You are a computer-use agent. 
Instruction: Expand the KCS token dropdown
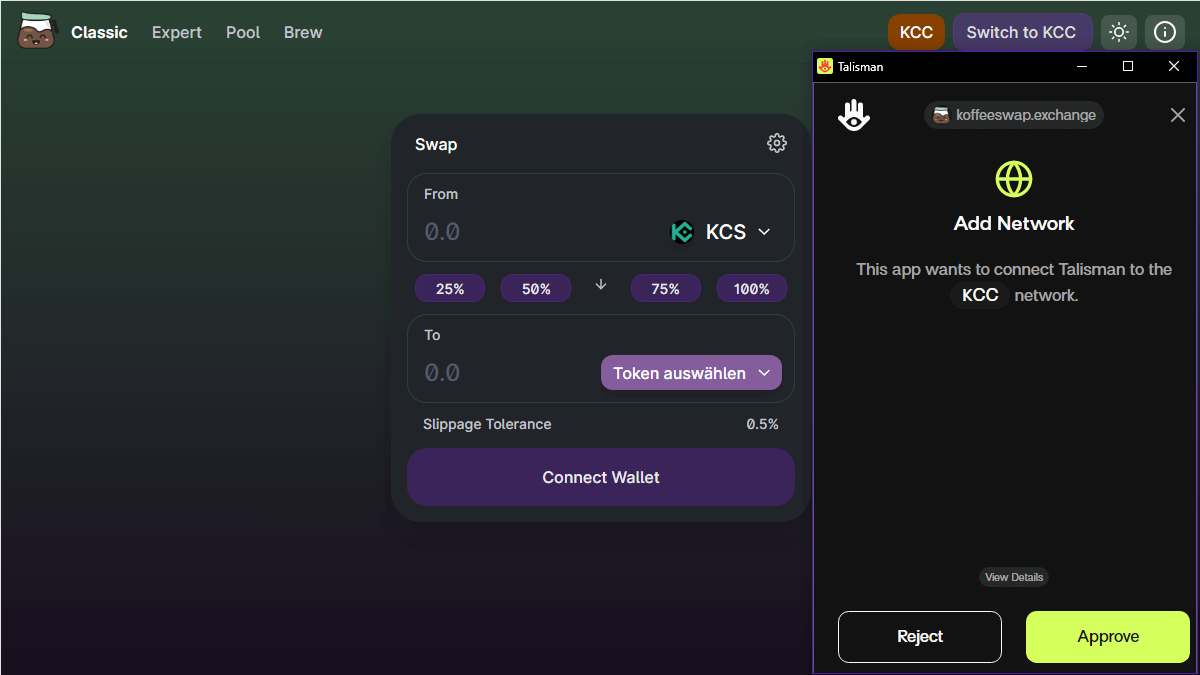(764, 232)
